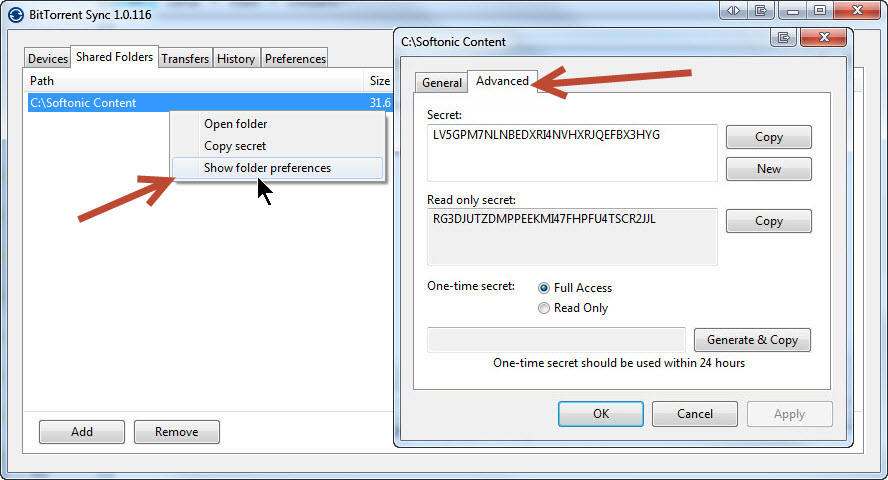The image size is (888, 480).
Task: Click Generate & Copy button
Action: coord(752,340)
